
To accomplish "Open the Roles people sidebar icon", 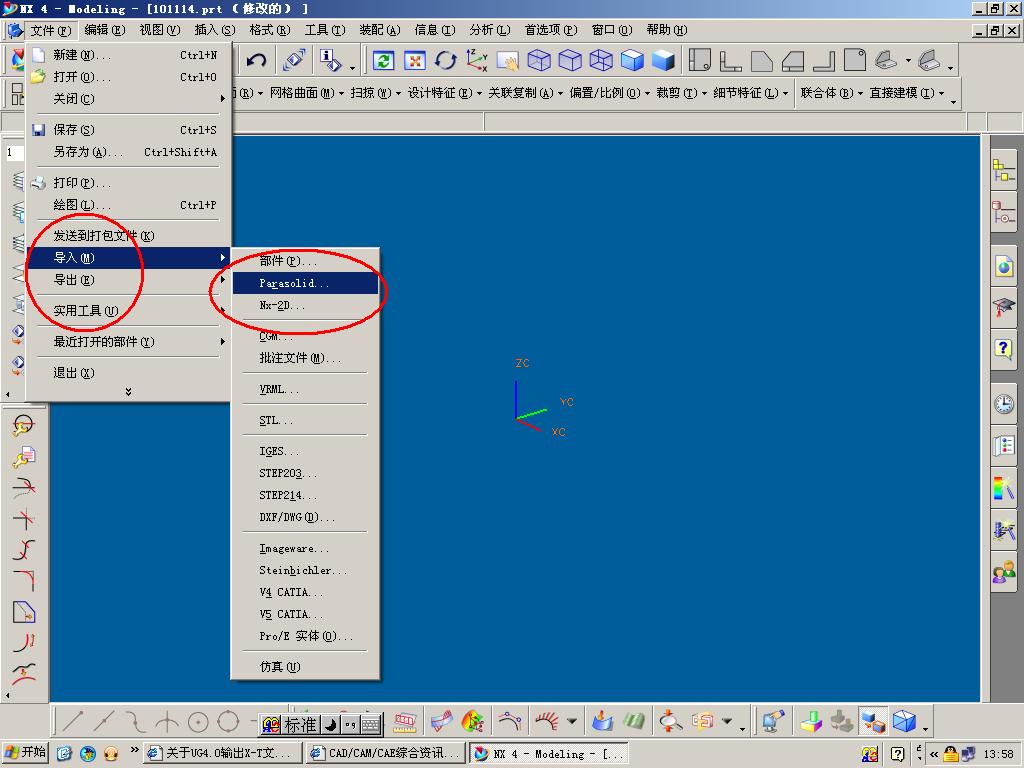I will 1004,573.
